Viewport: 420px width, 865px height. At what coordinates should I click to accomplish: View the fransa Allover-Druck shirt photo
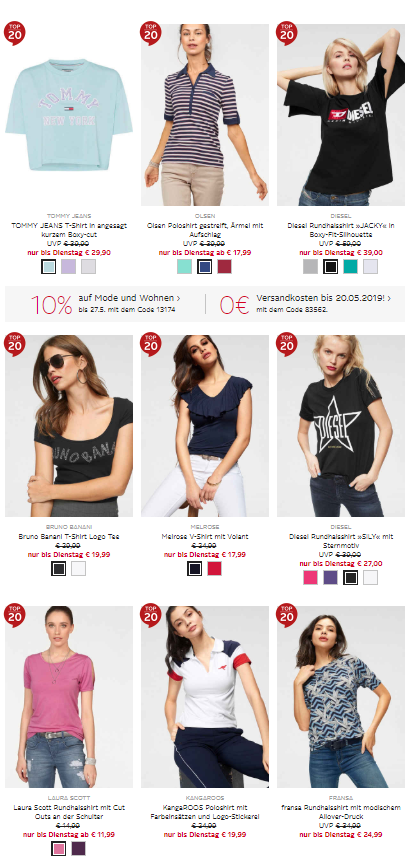(x=341, y=697)
